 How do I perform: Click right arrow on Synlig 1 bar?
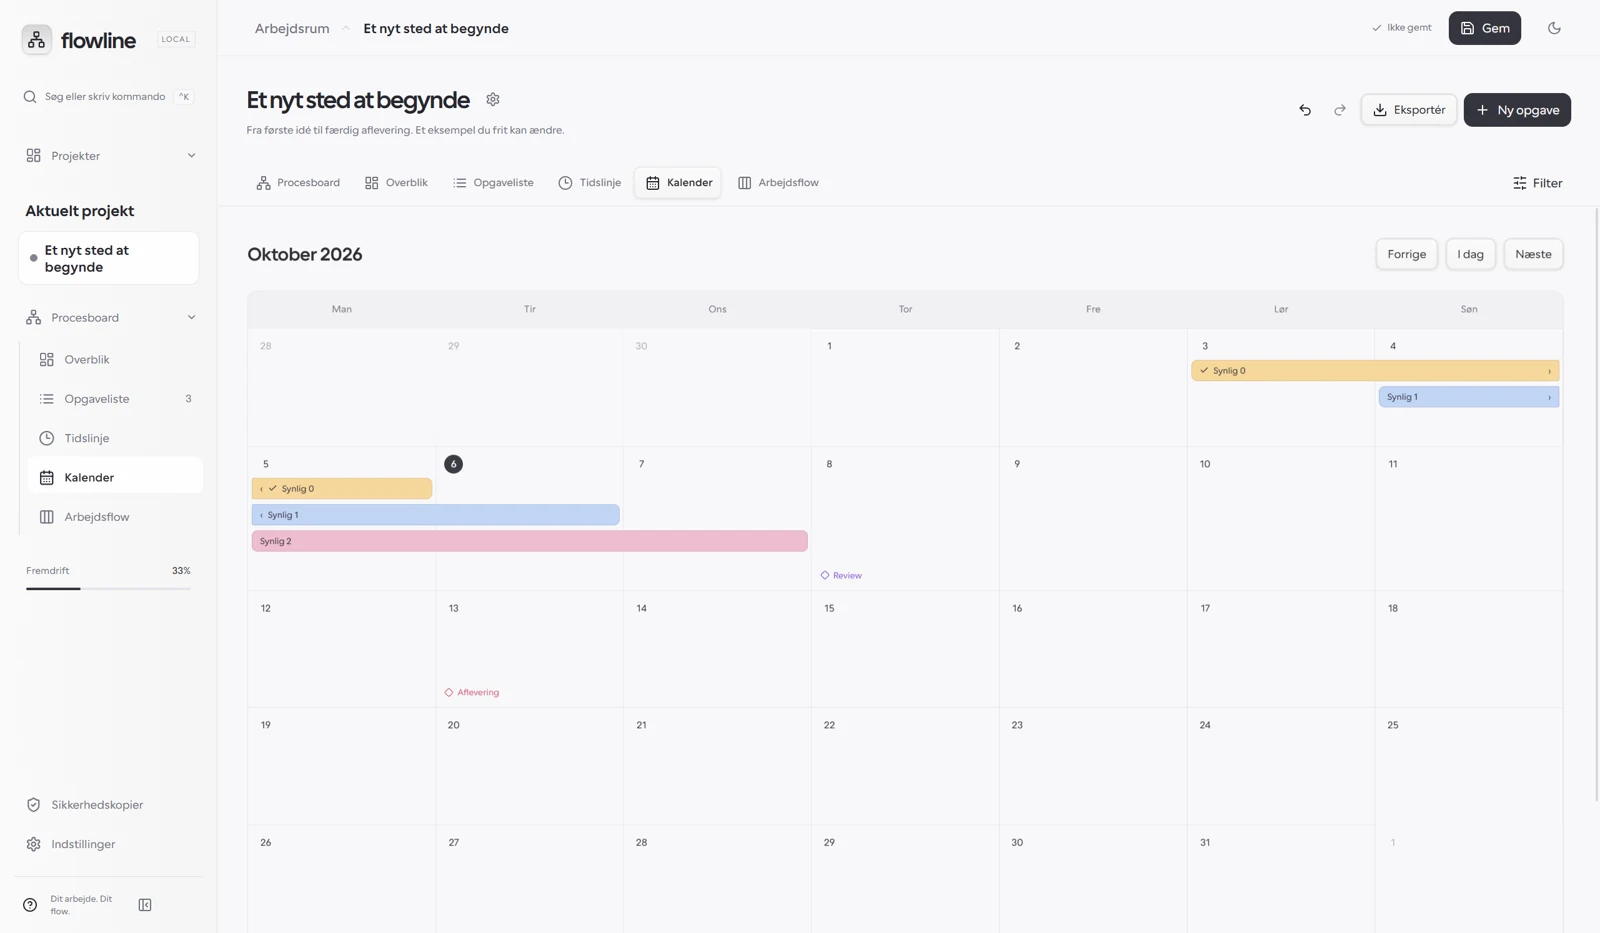1549,397
